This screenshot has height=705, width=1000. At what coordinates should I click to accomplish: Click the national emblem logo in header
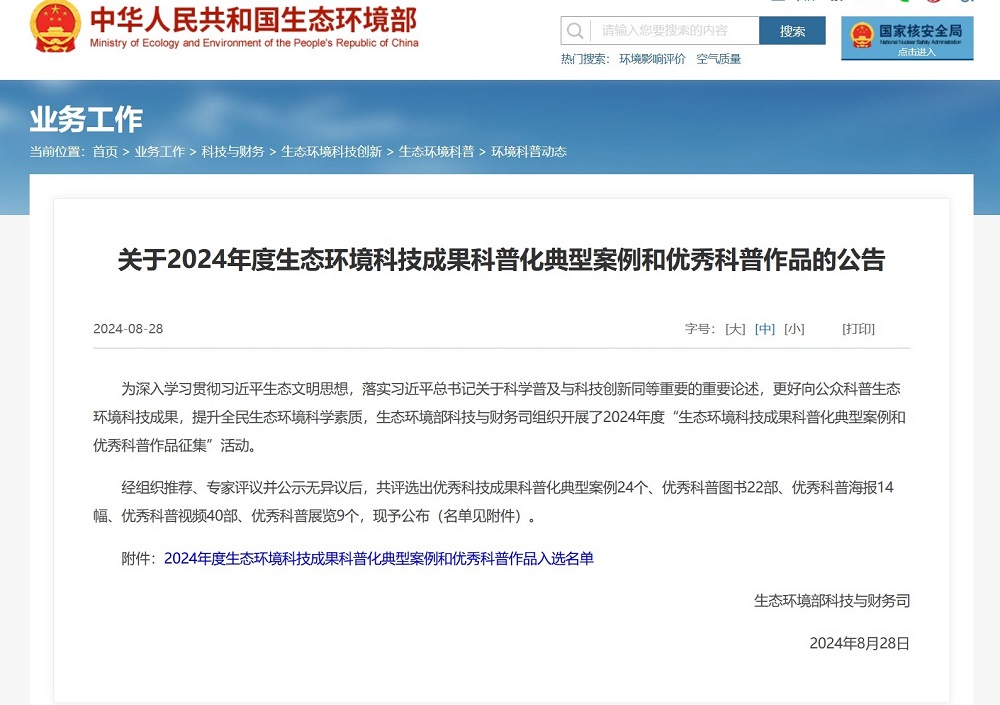click(x=55, y=27)
